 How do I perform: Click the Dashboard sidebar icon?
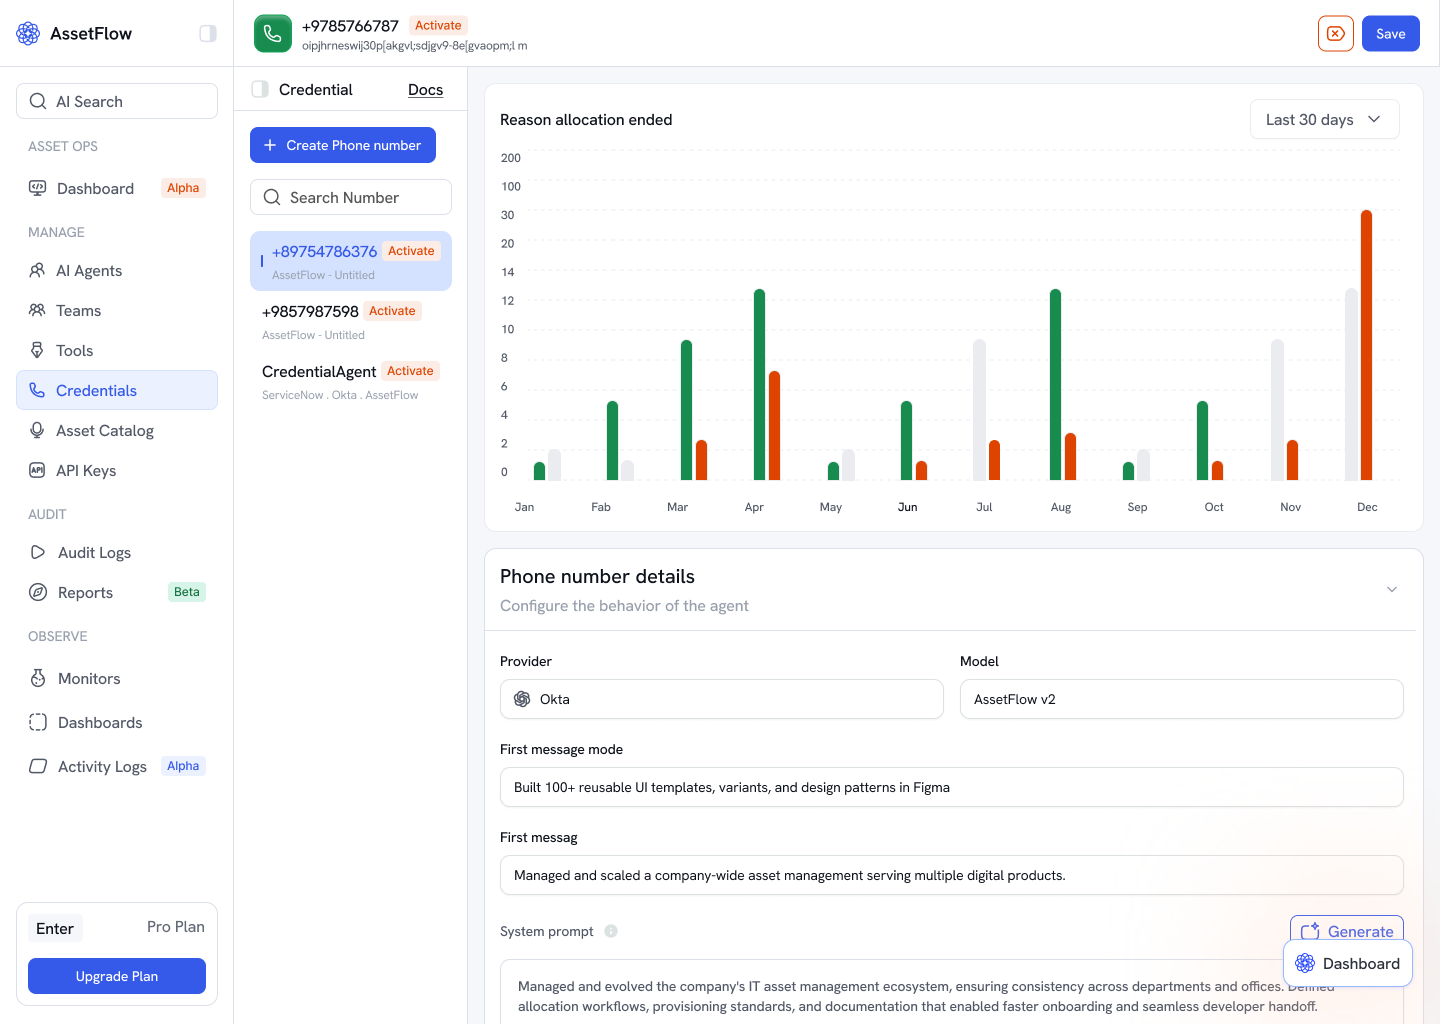(x=38, y=188)
